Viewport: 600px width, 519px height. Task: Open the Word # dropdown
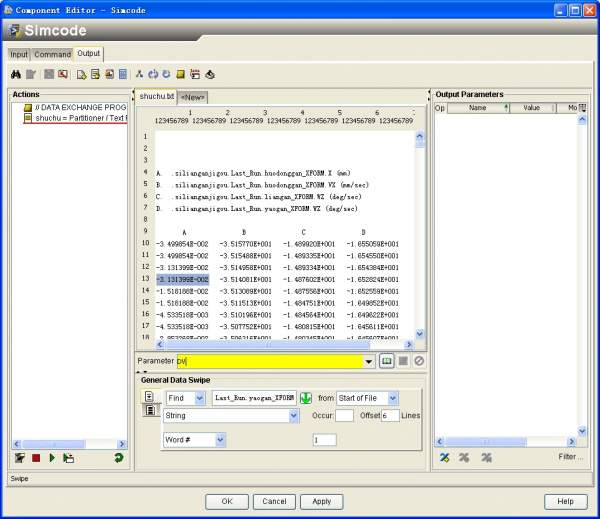[220, 440]
